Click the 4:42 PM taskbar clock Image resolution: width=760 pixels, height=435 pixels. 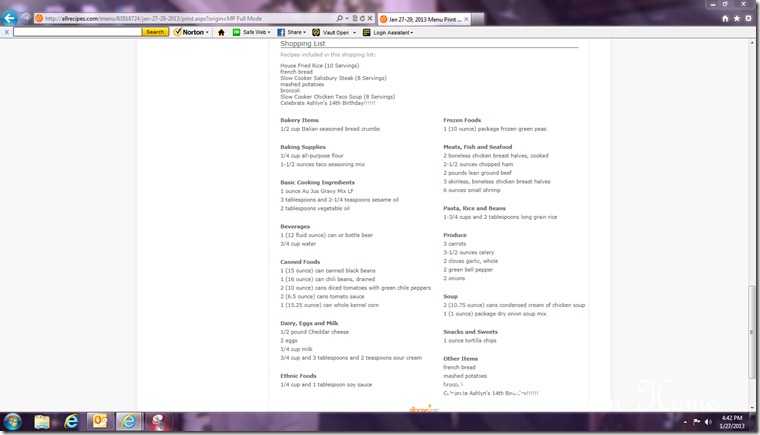click(x=732, y=422)
